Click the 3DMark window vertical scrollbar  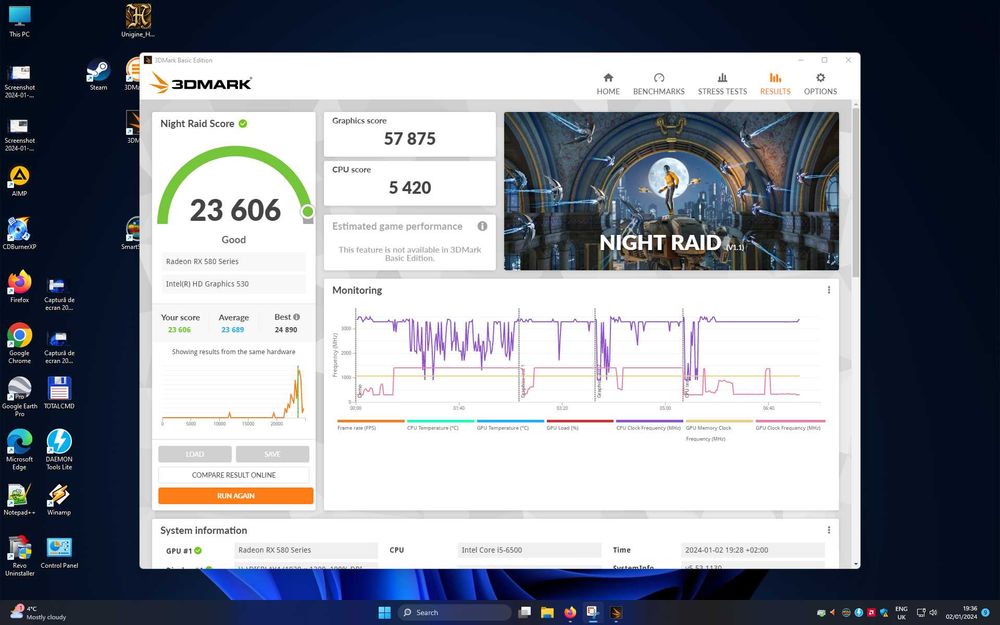pos(855,192)
